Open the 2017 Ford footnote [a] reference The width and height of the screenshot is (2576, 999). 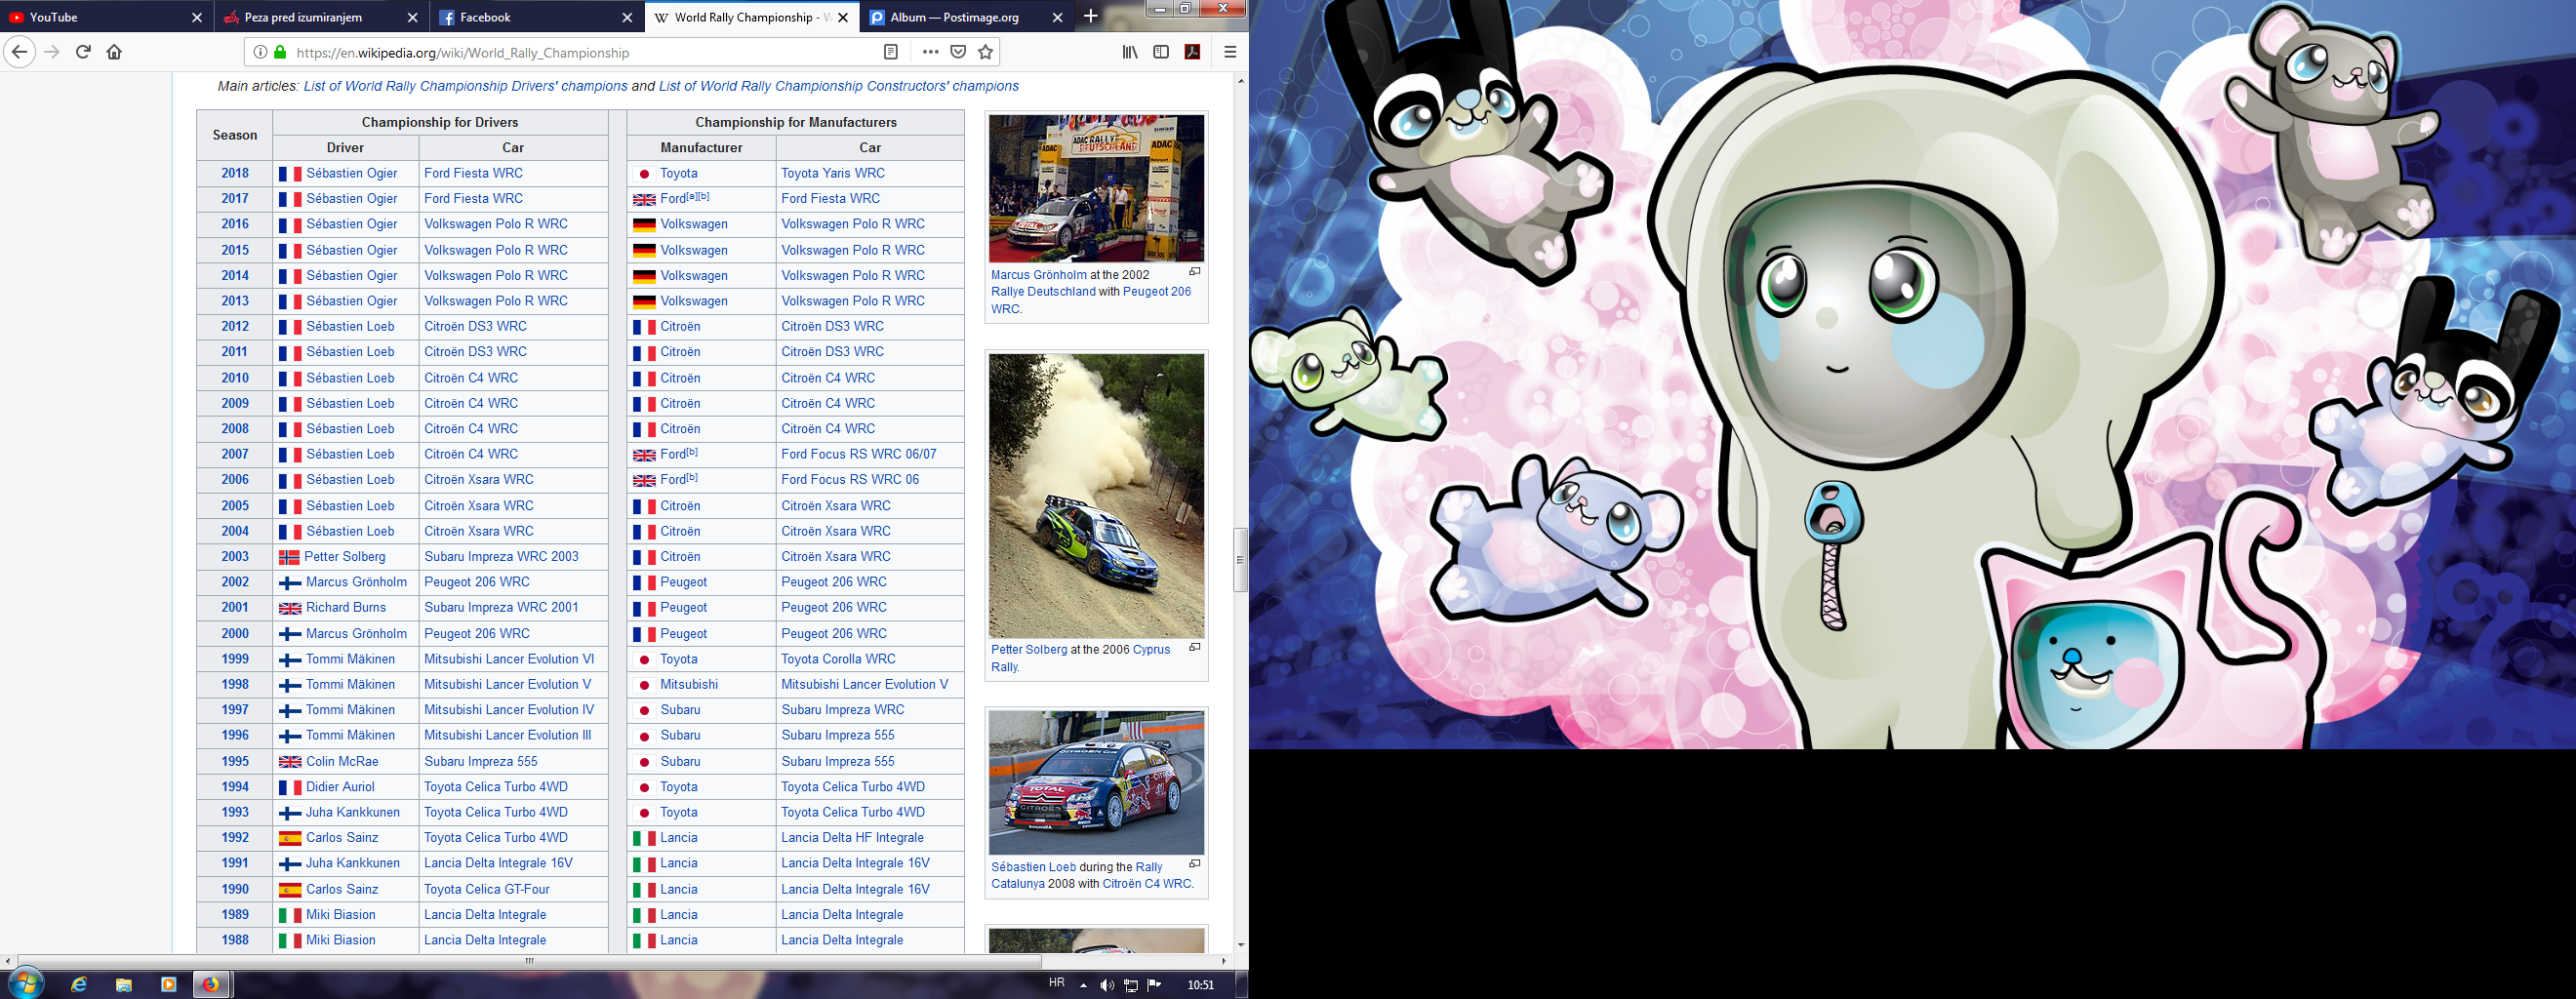[692, 196]
